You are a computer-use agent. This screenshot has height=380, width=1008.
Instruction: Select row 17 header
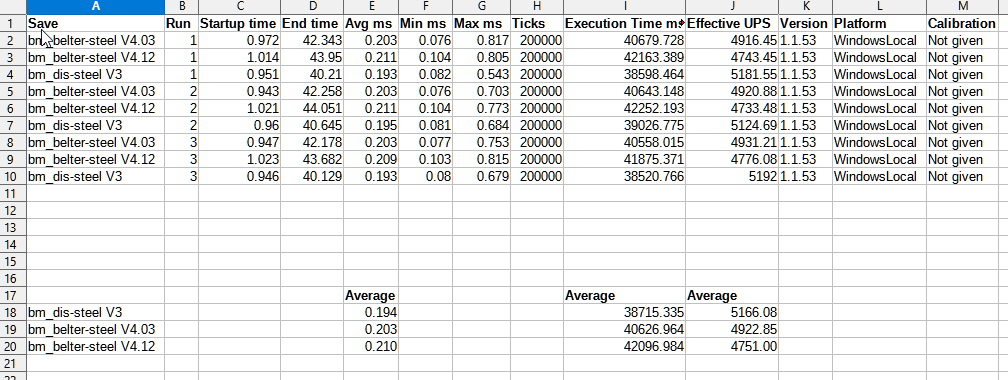[x=13, y=295]
